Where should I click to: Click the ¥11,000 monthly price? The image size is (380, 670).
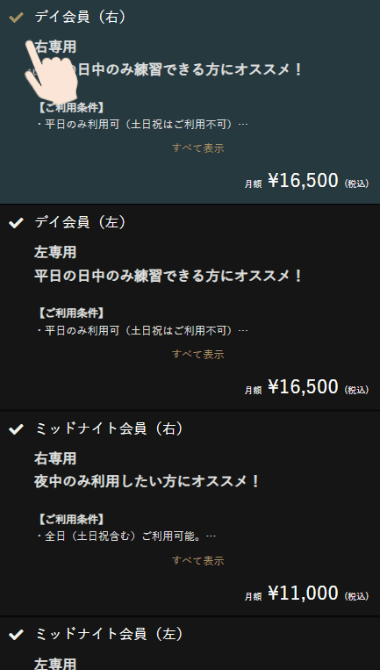pyautogui.click(x=303, y=593)
